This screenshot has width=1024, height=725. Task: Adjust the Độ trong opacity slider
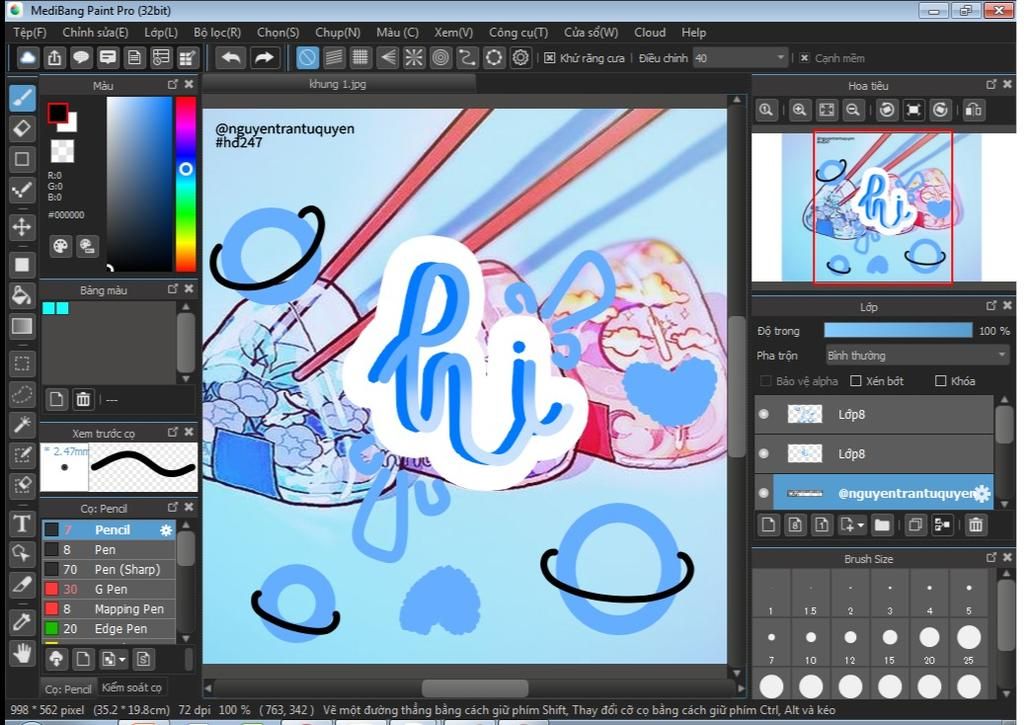coord(898,330)
